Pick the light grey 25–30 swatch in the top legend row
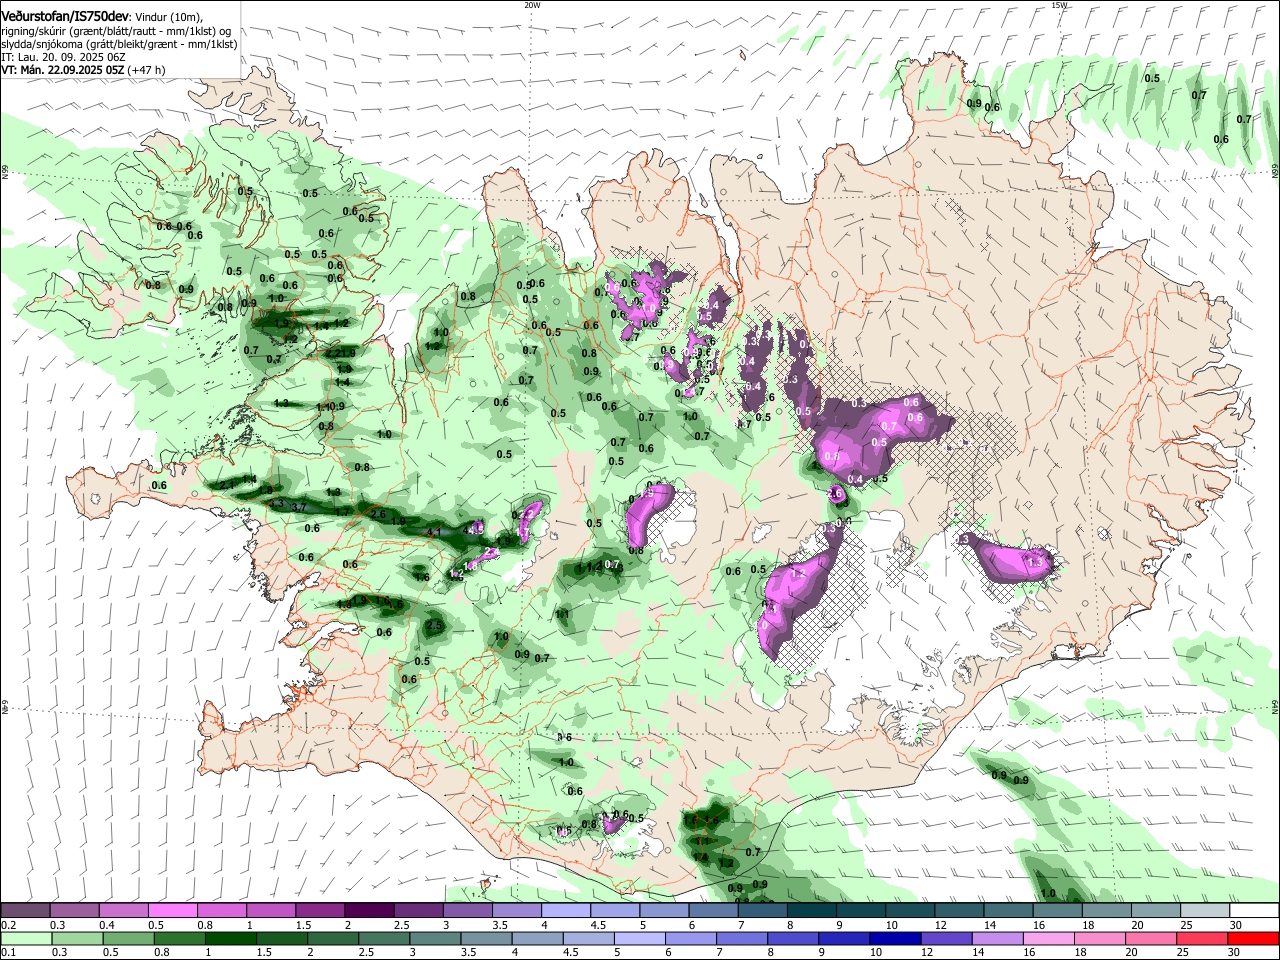Image resolution: width=1280 pixels, height=960 pixels. 1206,910
